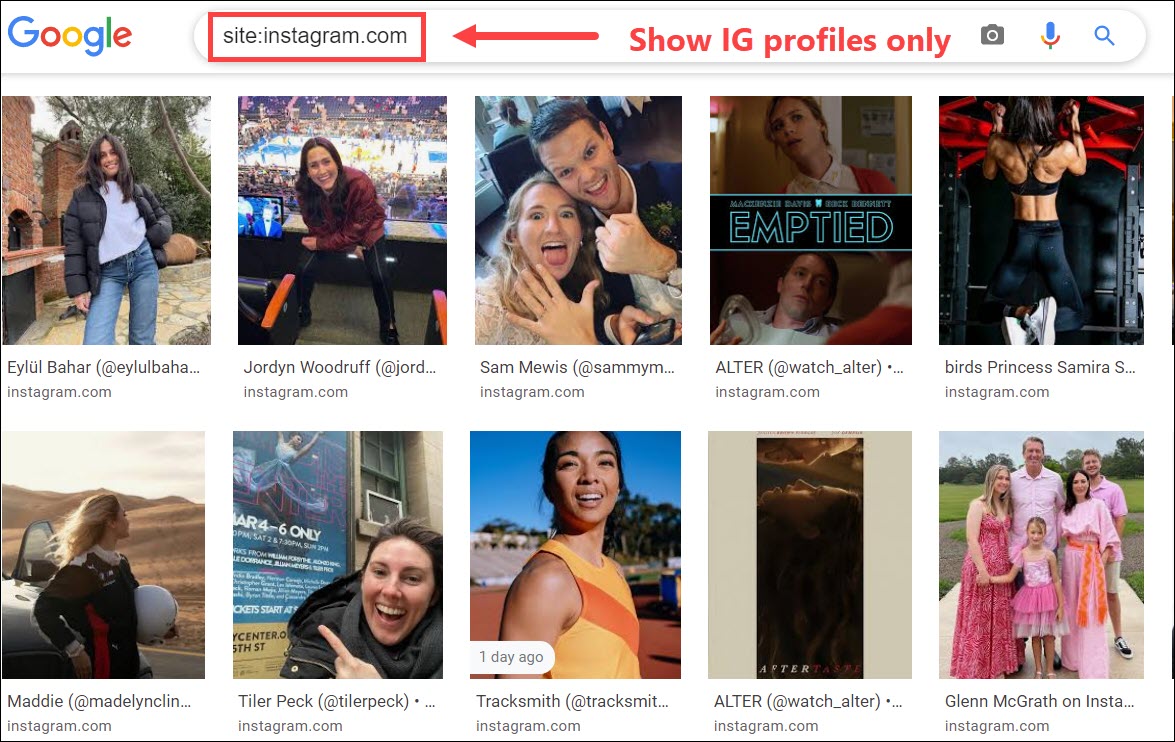The image size is (1175, 742).
Task: Click the Jordyn Woodruff result title
Action: pos(339,367)
